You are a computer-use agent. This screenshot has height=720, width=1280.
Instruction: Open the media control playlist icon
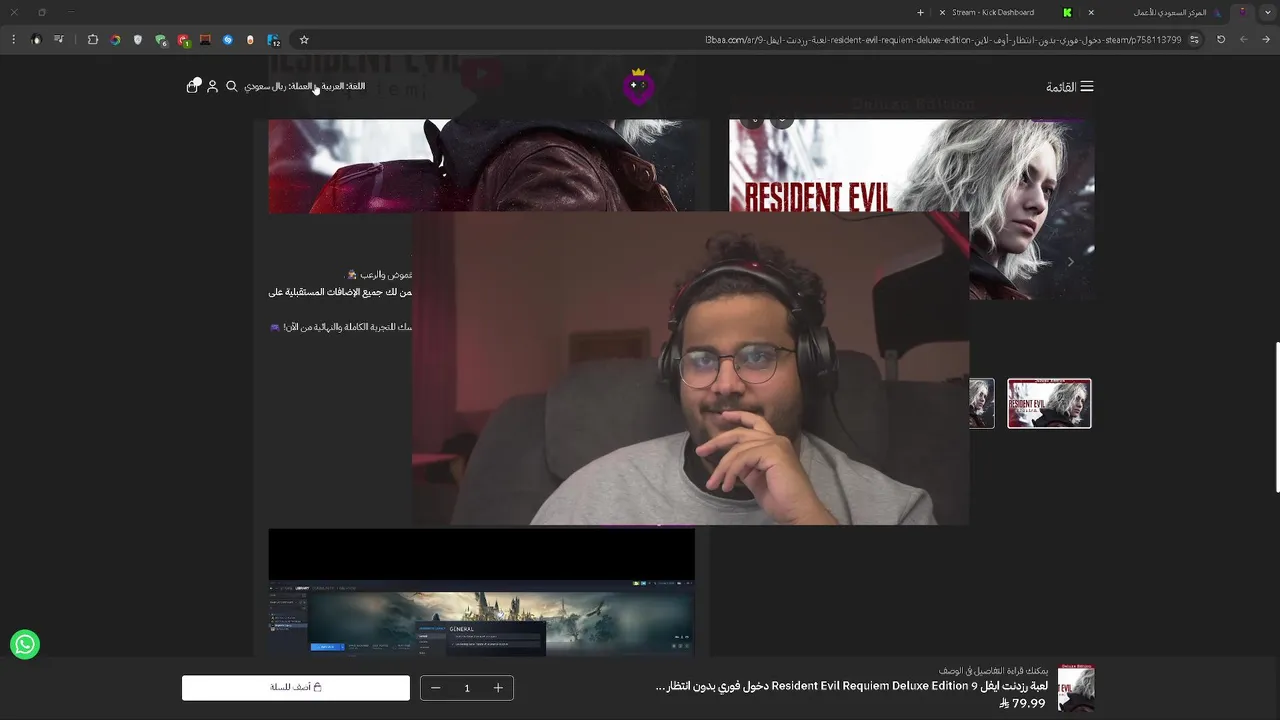(59, 40)
